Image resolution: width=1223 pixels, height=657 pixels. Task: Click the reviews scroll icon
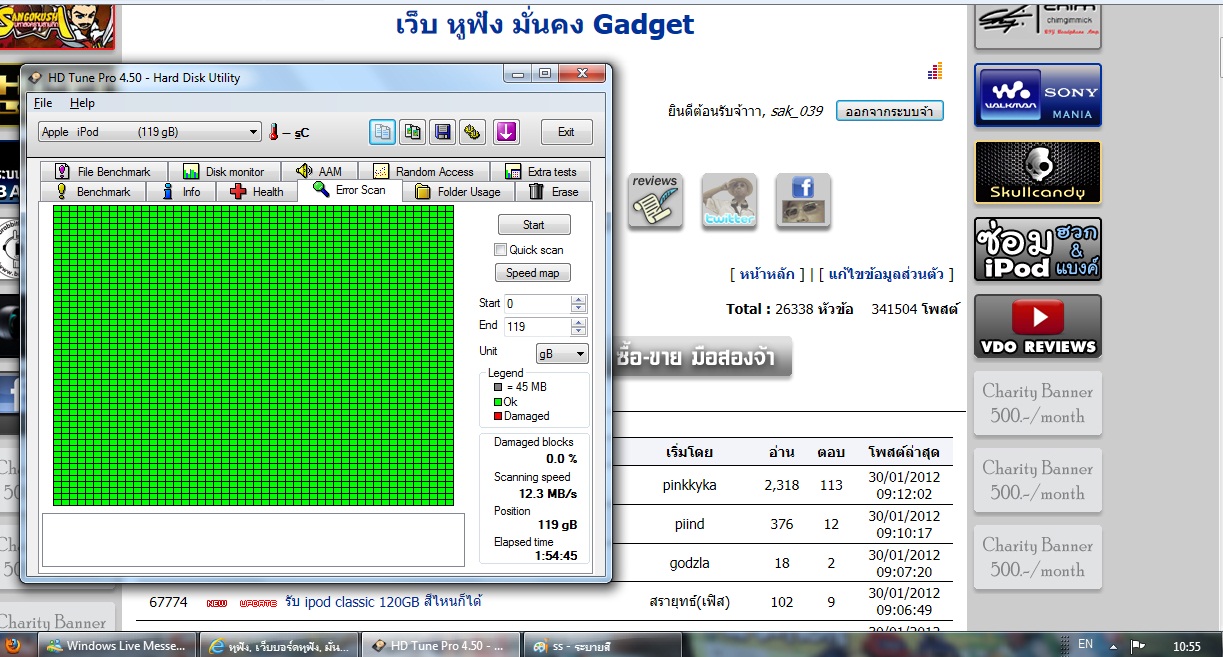655,200
